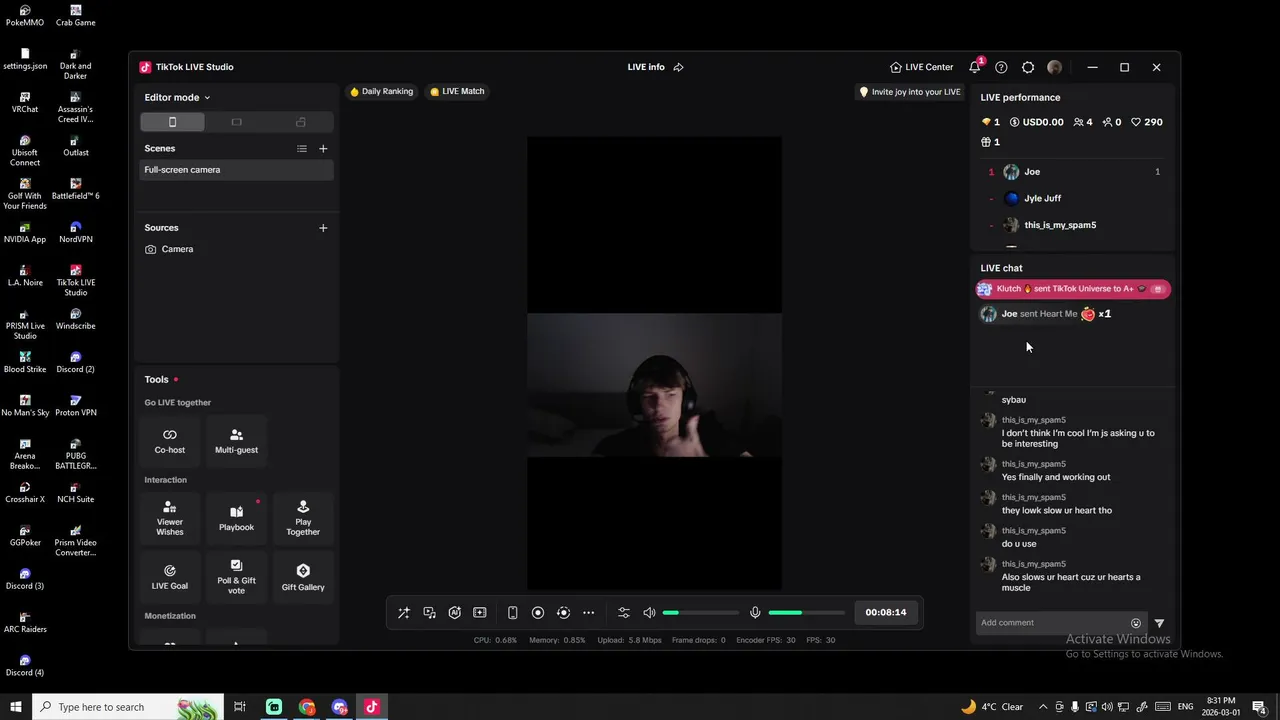
Task: Click the heart likes count 290
Action: pyautogui.click(x=1146, y=122)
